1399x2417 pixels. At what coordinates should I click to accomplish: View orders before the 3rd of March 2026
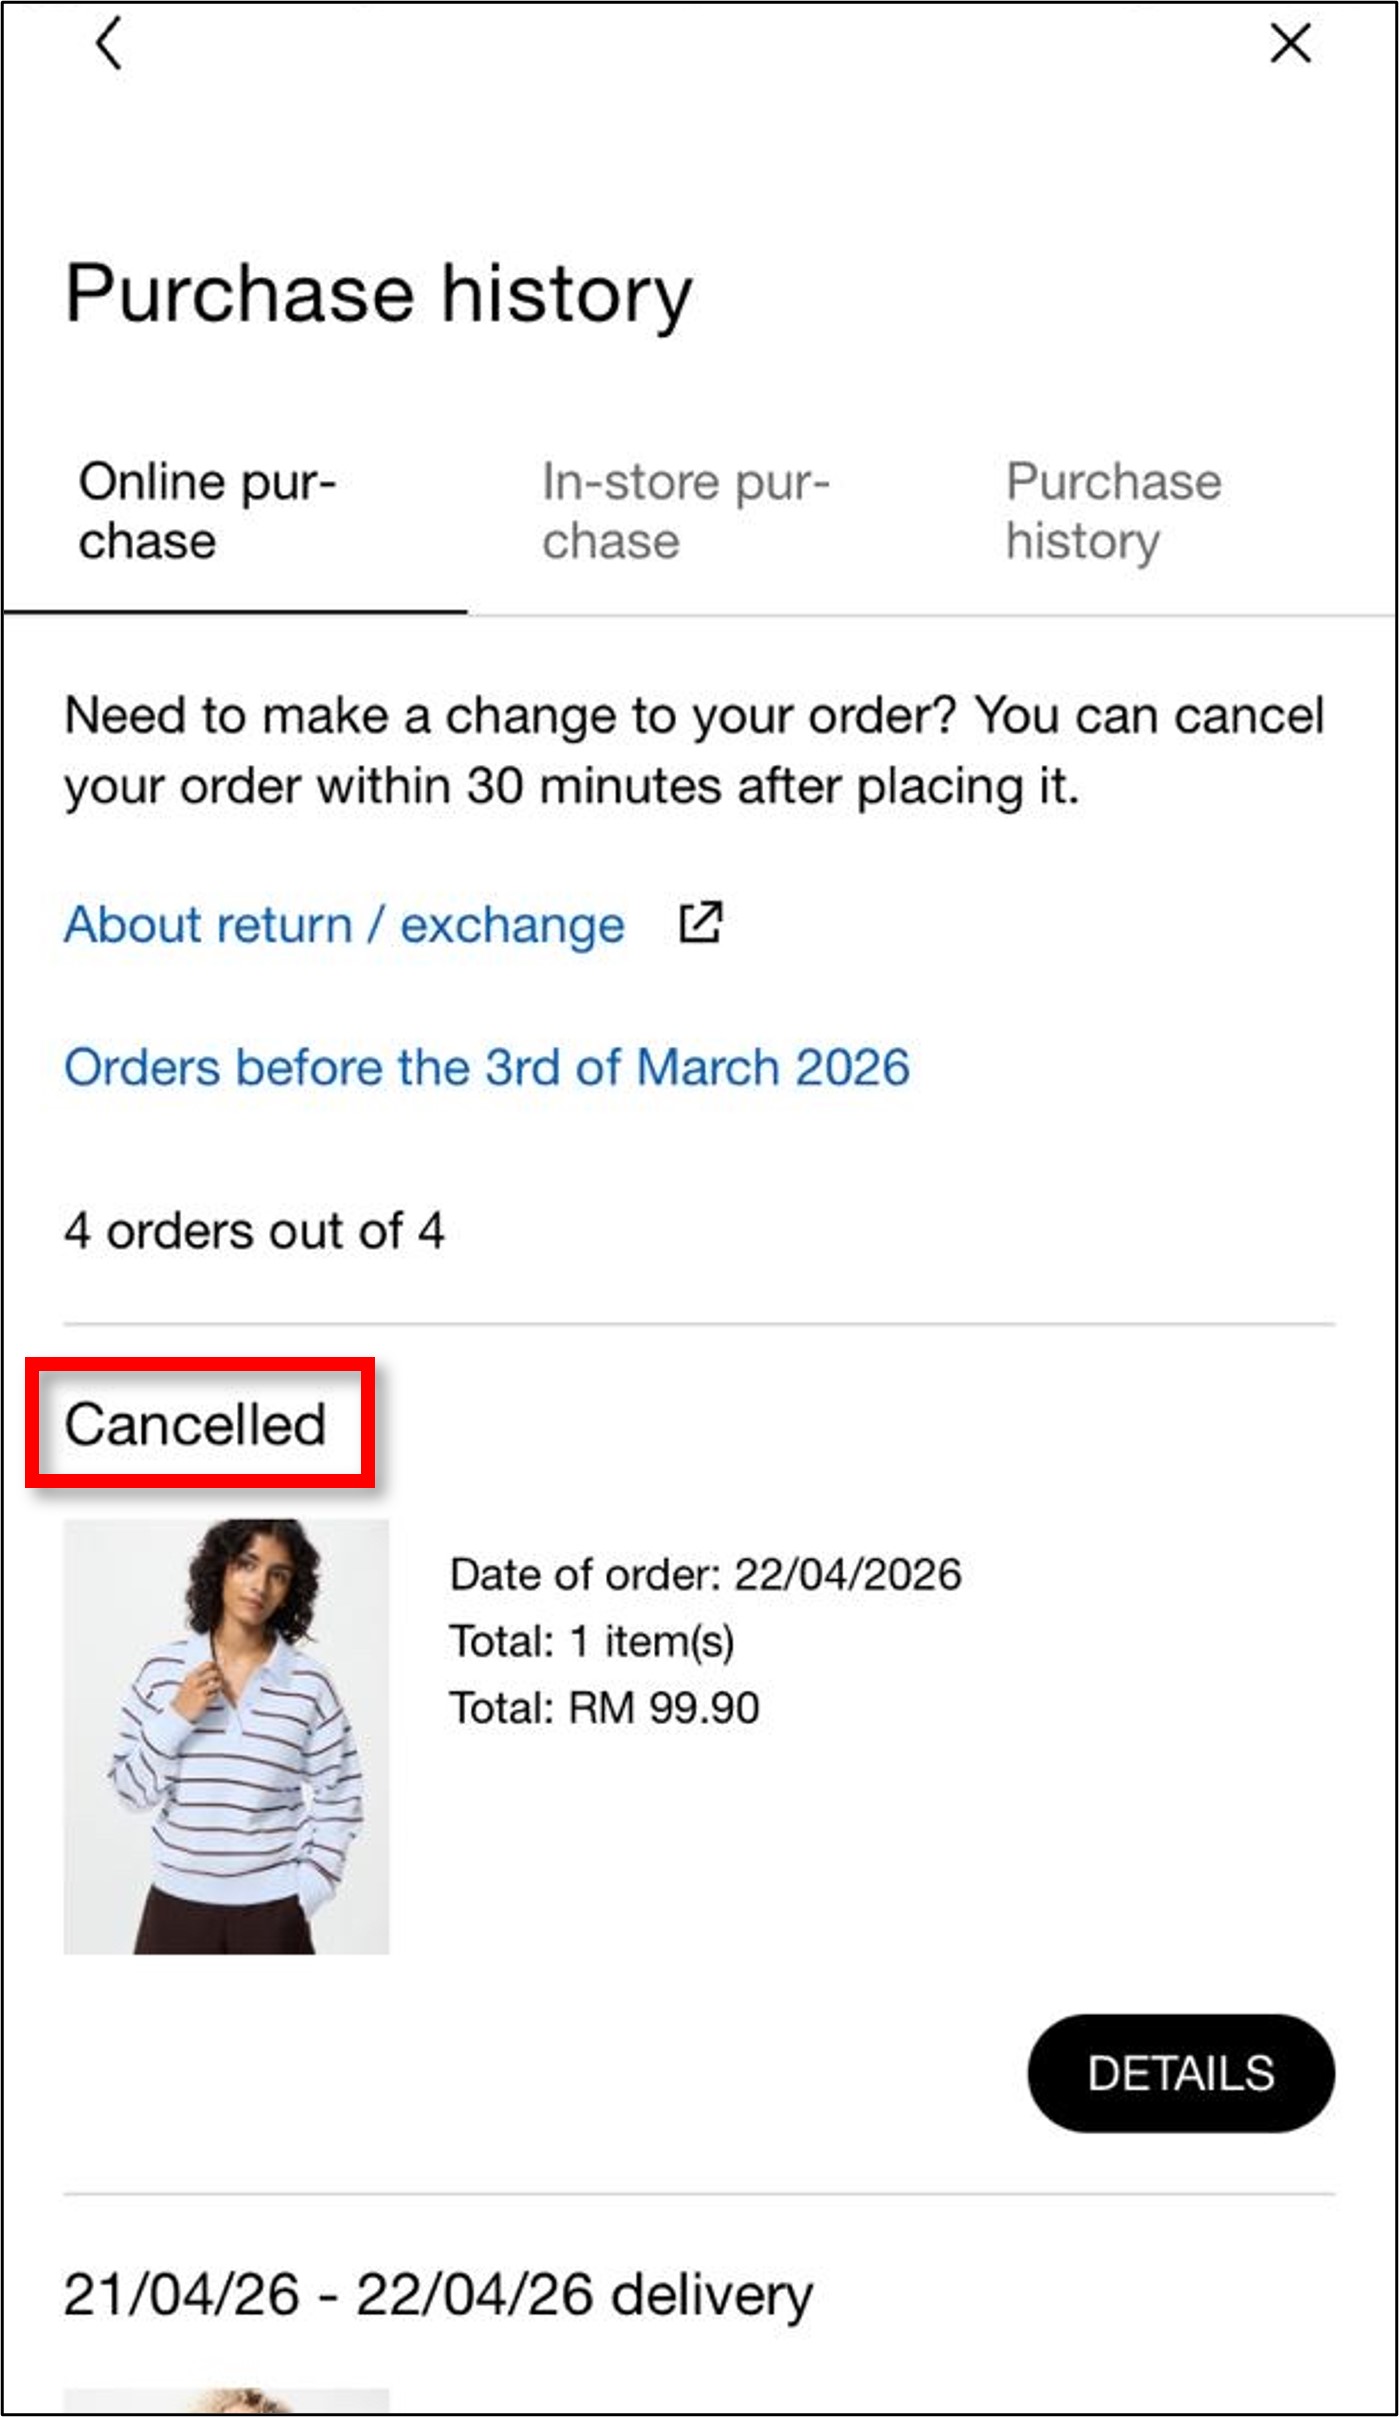pyautogui.click(x=487, y=1067)
